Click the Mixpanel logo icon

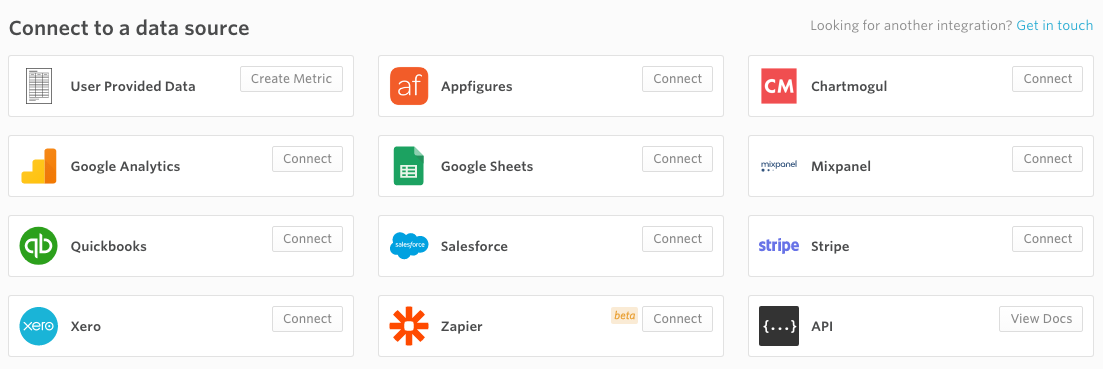point(779,166)
